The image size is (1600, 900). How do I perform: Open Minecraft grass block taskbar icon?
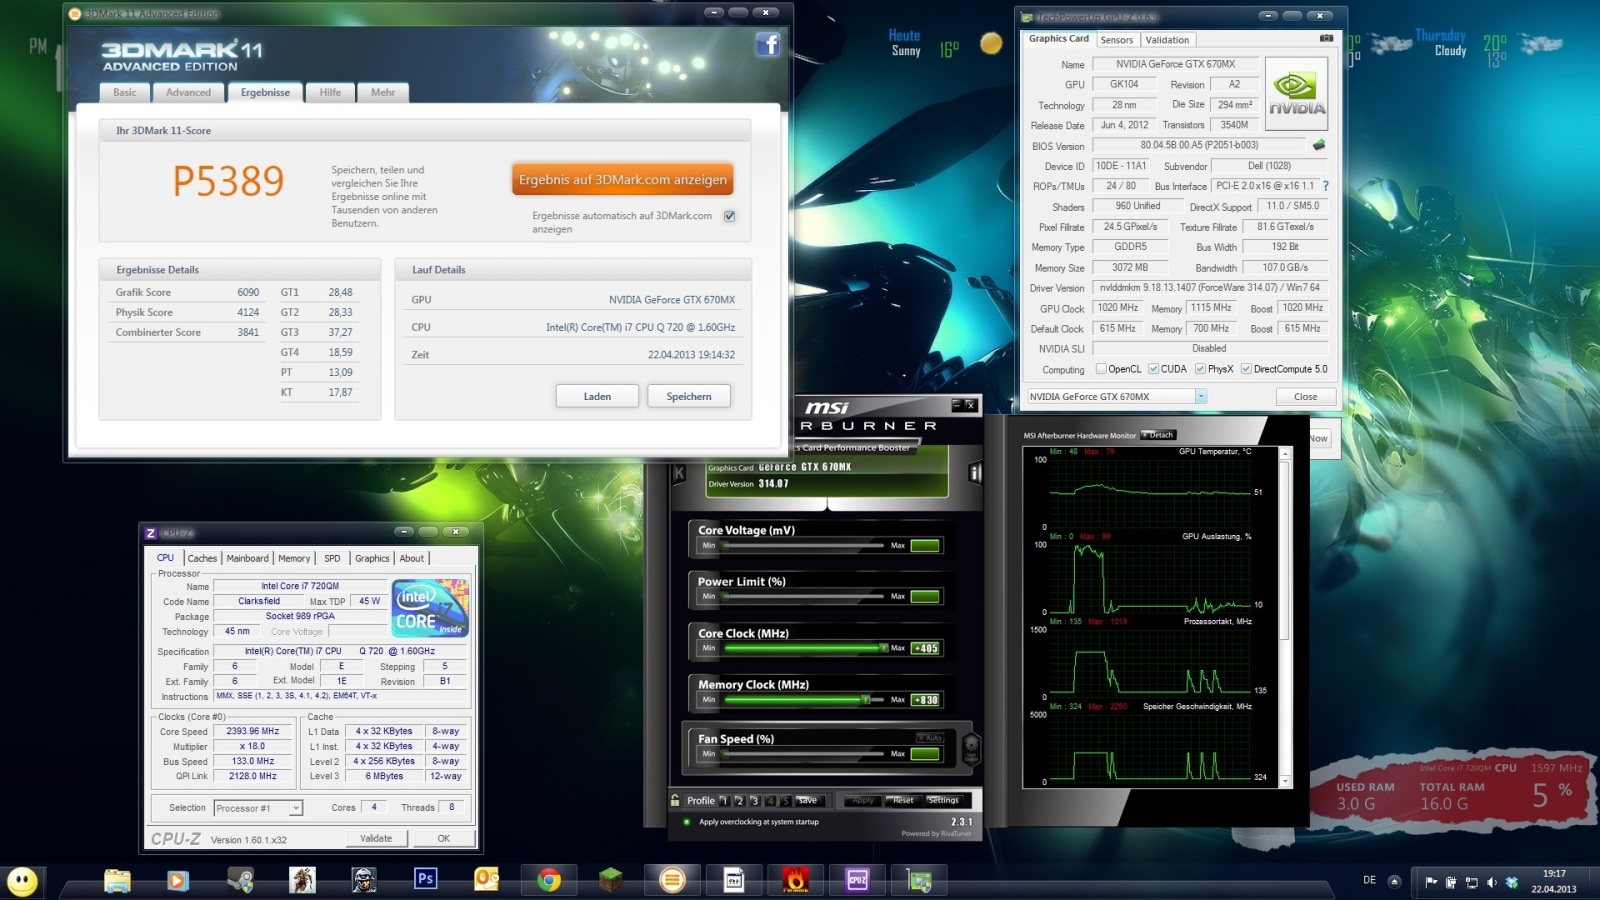tap(611, 880)
